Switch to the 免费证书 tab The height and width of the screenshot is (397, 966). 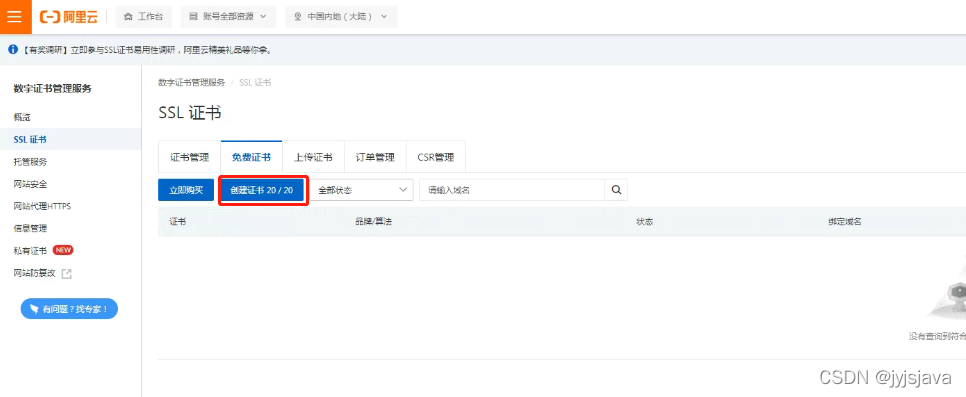251,157
